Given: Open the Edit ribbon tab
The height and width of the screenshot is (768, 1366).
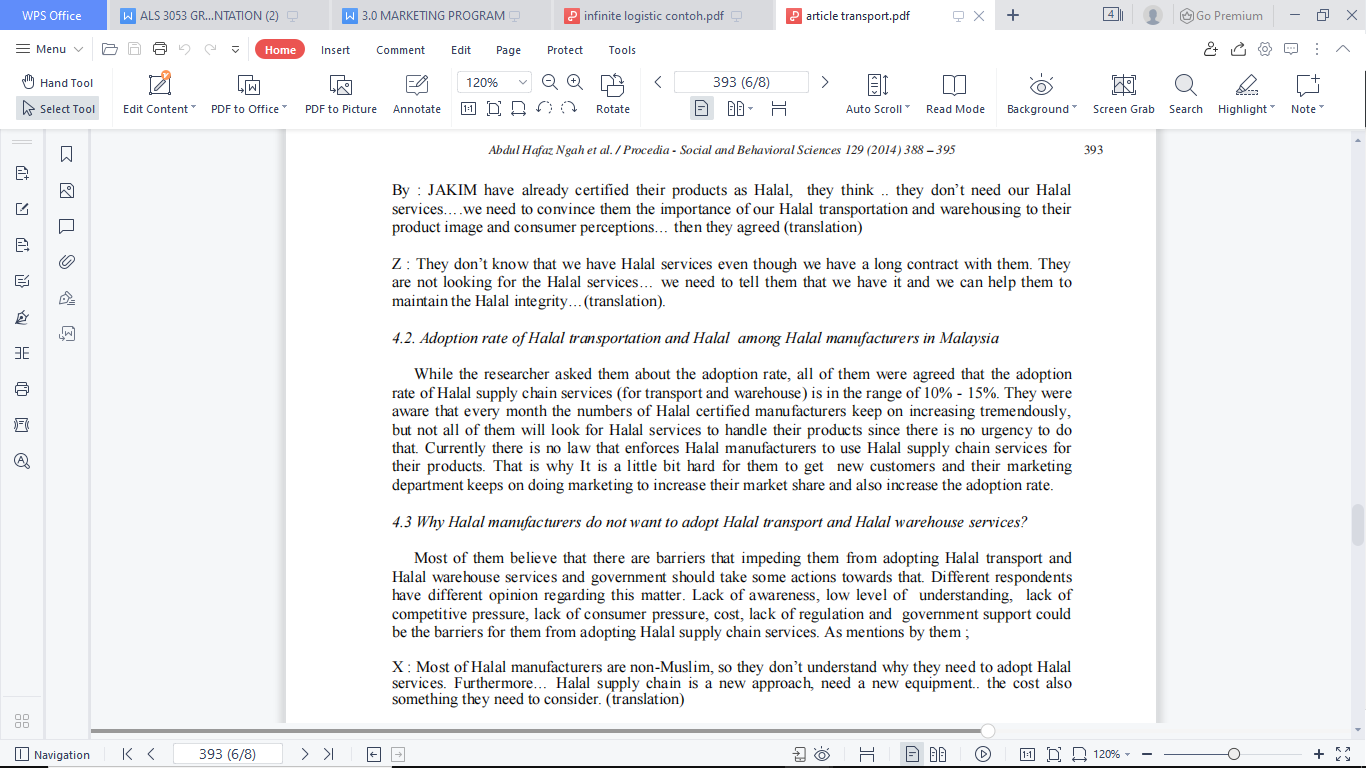Looking at the screenshot, I should pos(461,50).
